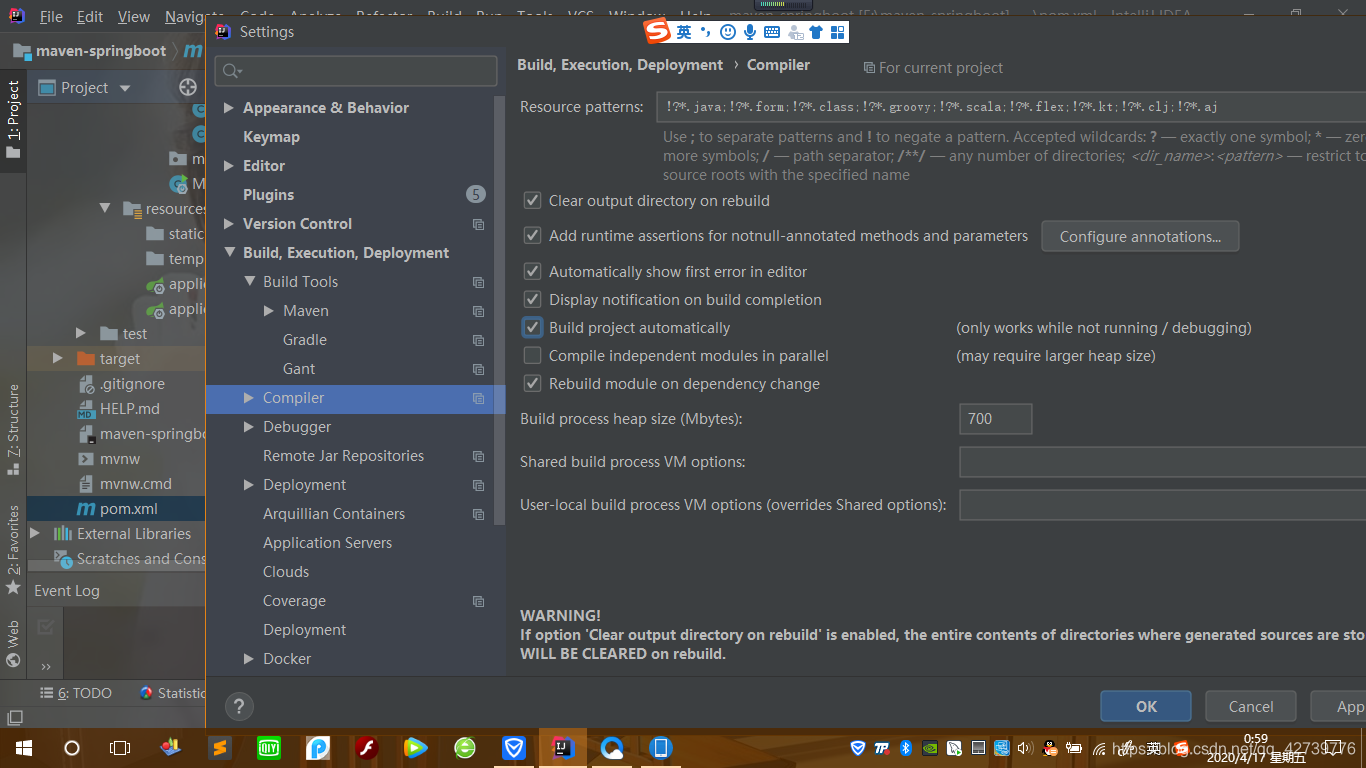Open Task View in taskbar
Screen dimensions: 1366x768
[x=120, y=747]
